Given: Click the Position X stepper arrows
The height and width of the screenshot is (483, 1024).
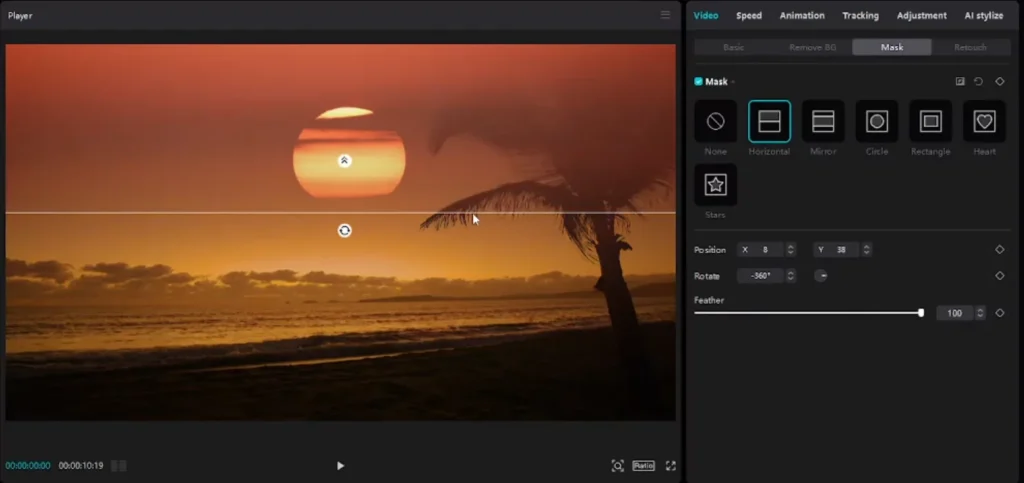Looking at the screenshot, I should coord(791,249).
